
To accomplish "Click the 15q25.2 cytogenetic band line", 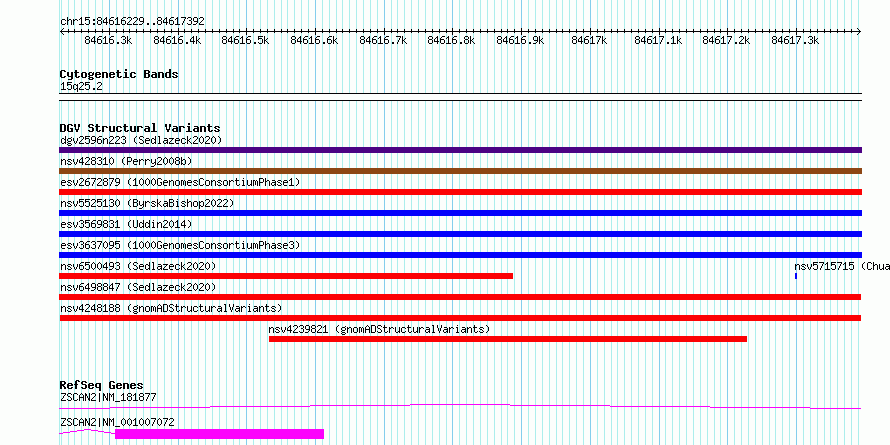I will [460, 97].
